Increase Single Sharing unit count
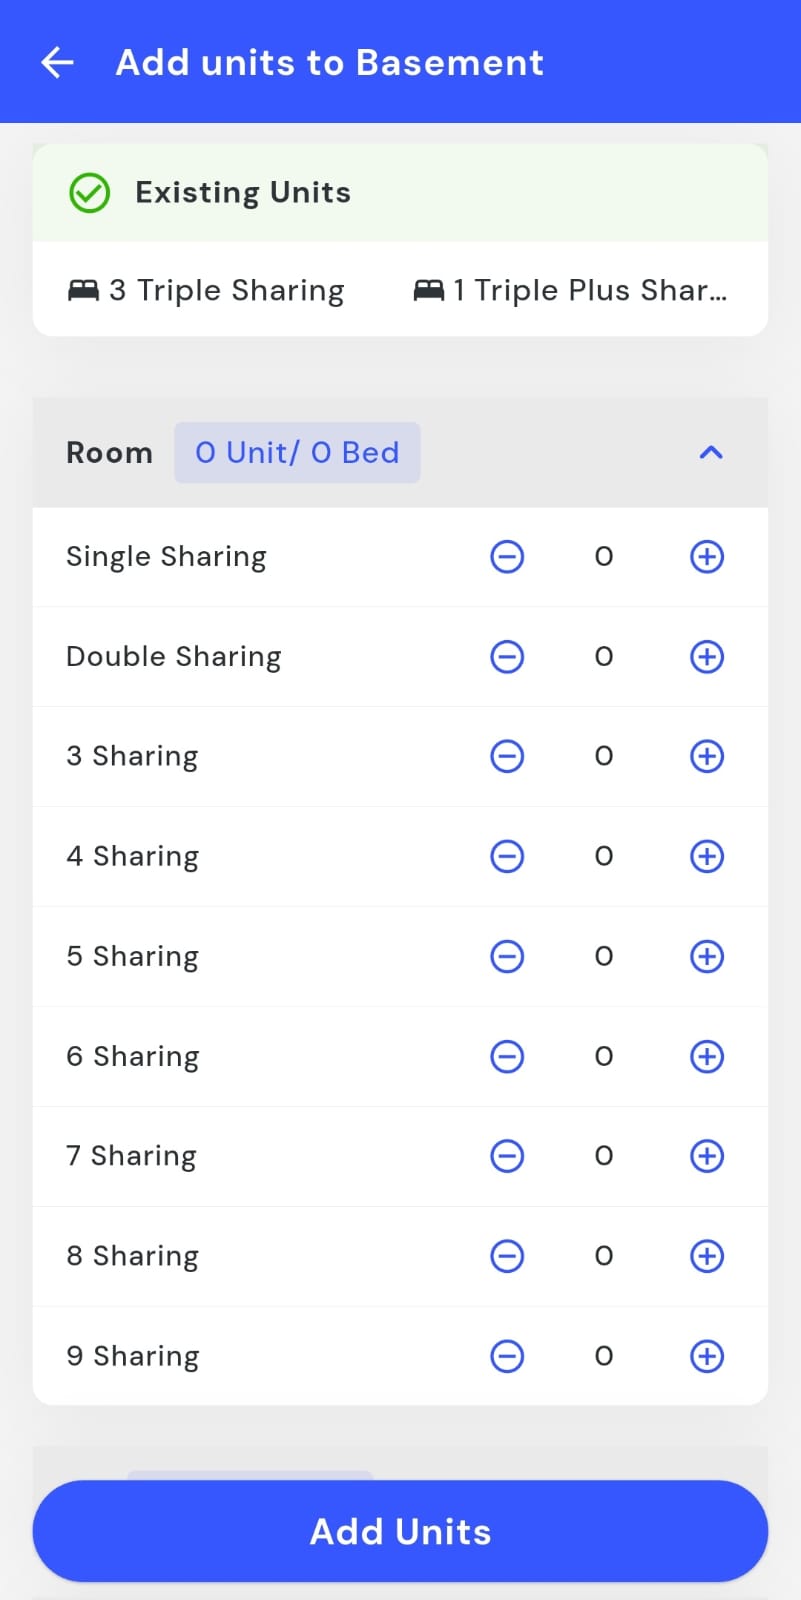 [707, 557]
